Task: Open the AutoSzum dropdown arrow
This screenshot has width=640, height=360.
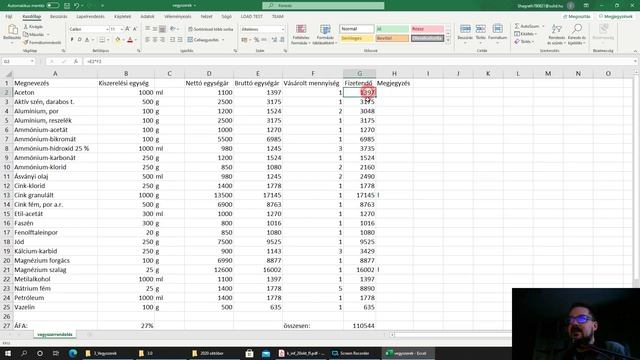Action: pos(543,26)
